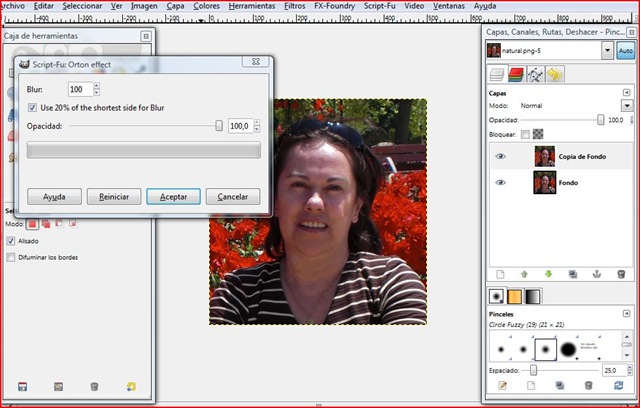Toggle the Alisado checkbox
Viewport: 640px width, 408px height.
(x=11, y=241)
